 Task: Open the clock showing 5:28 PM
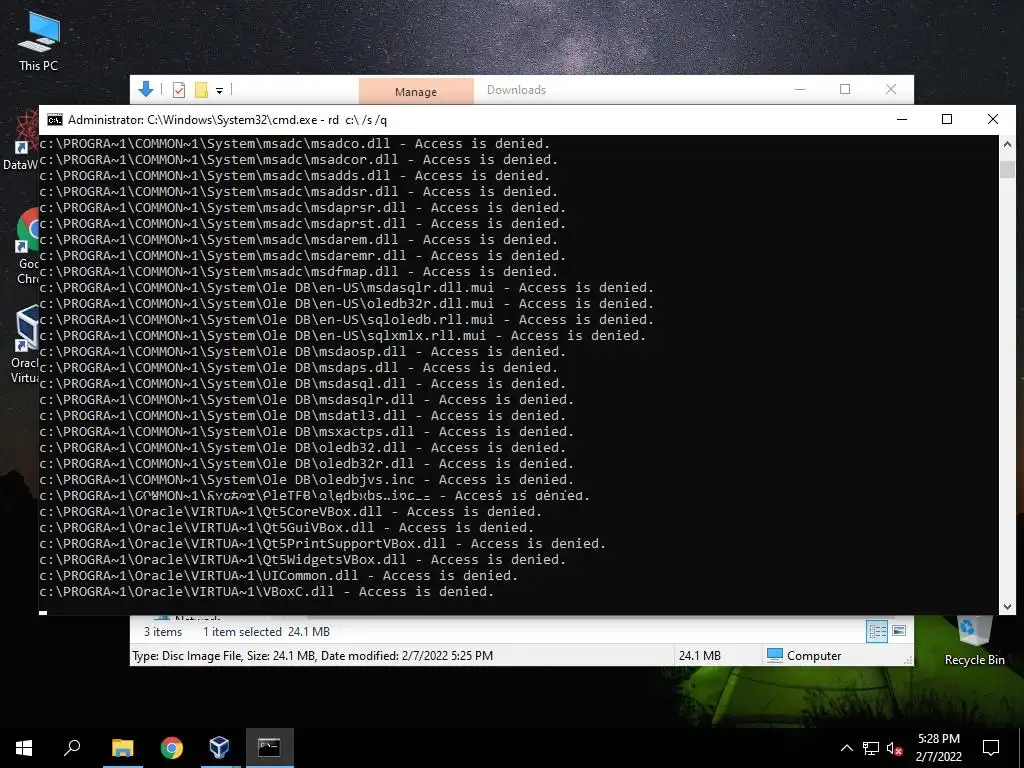click(938, 747)
